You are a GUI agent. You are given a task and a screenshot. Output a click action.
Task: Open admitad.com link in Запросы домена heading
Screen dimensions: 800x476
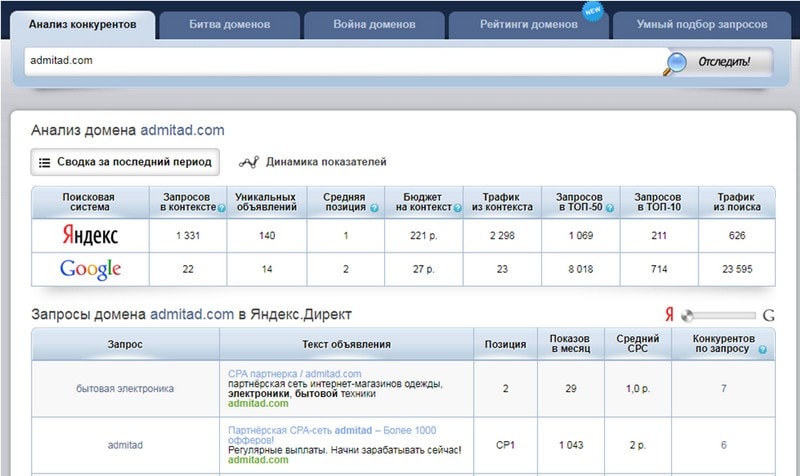click(x=192, y=314)
